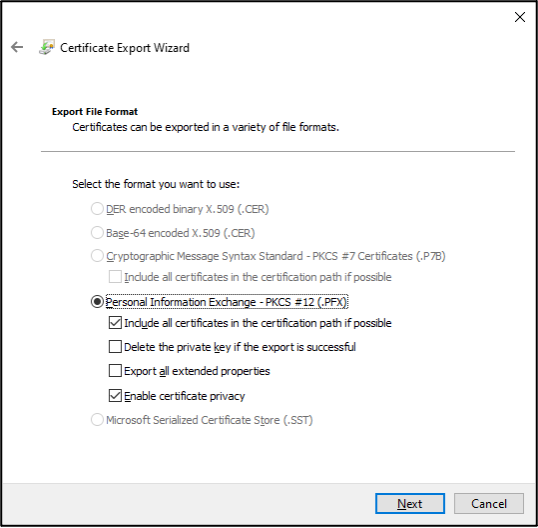Image resolution: width=538 pixels, height=528 pixels.
Task: Check Export all extended properties
Action: [x=115, y=371]
